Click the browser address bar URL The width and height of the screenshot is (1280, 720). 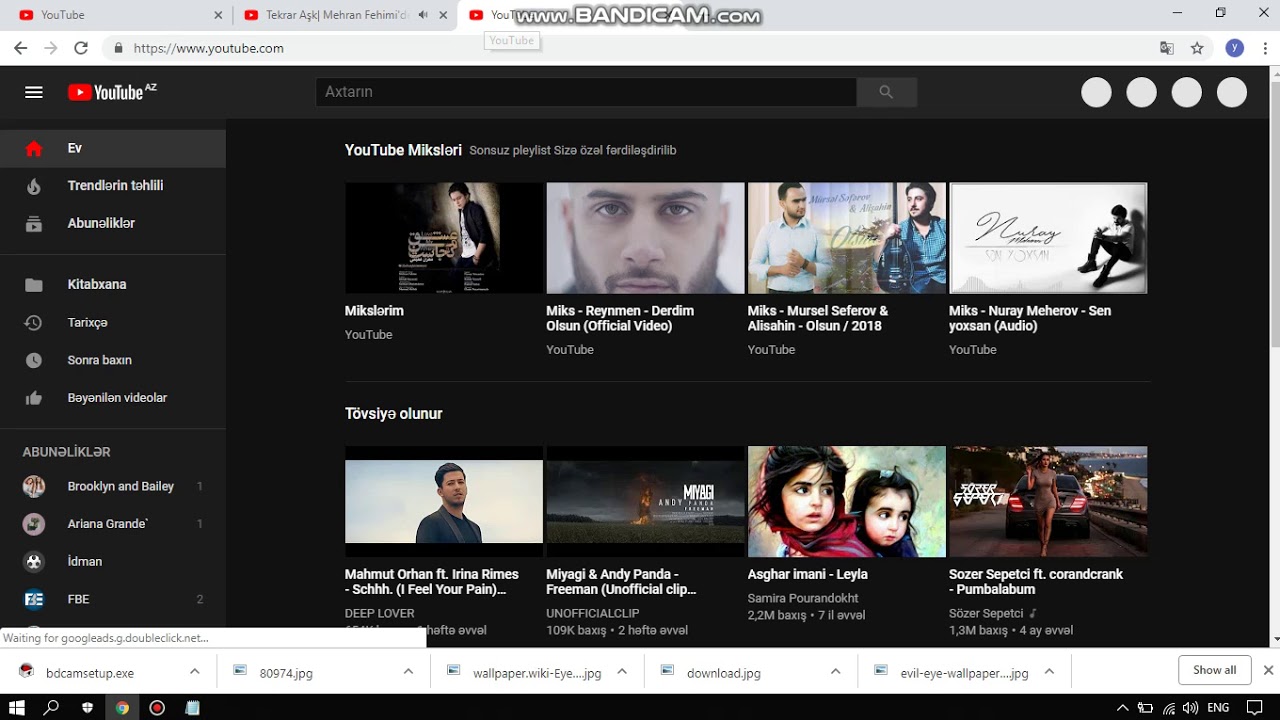[x=209, y=48]
